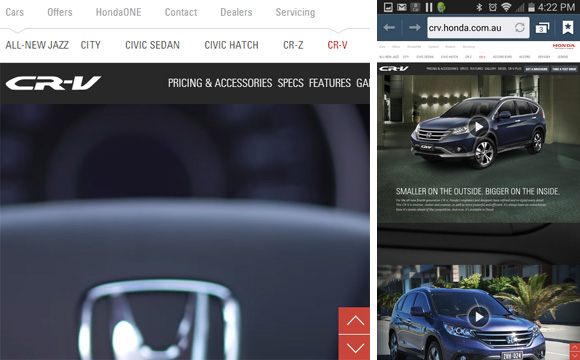Open PRICING & ACCESSORIES in the zoomed page
Image resolution: width=580 pixels, height=360 pixels.
(x=220, y=83)
